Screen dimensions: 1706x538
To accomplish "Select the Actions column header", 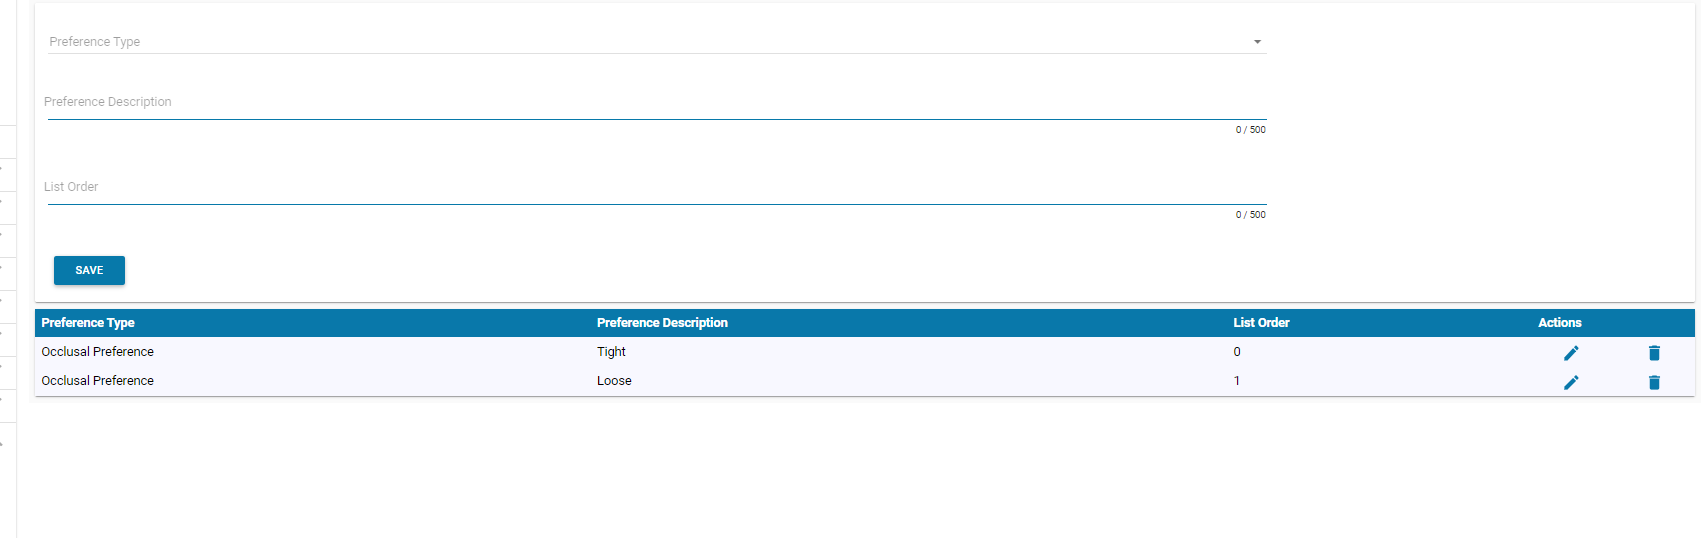I will (1559, 323).
